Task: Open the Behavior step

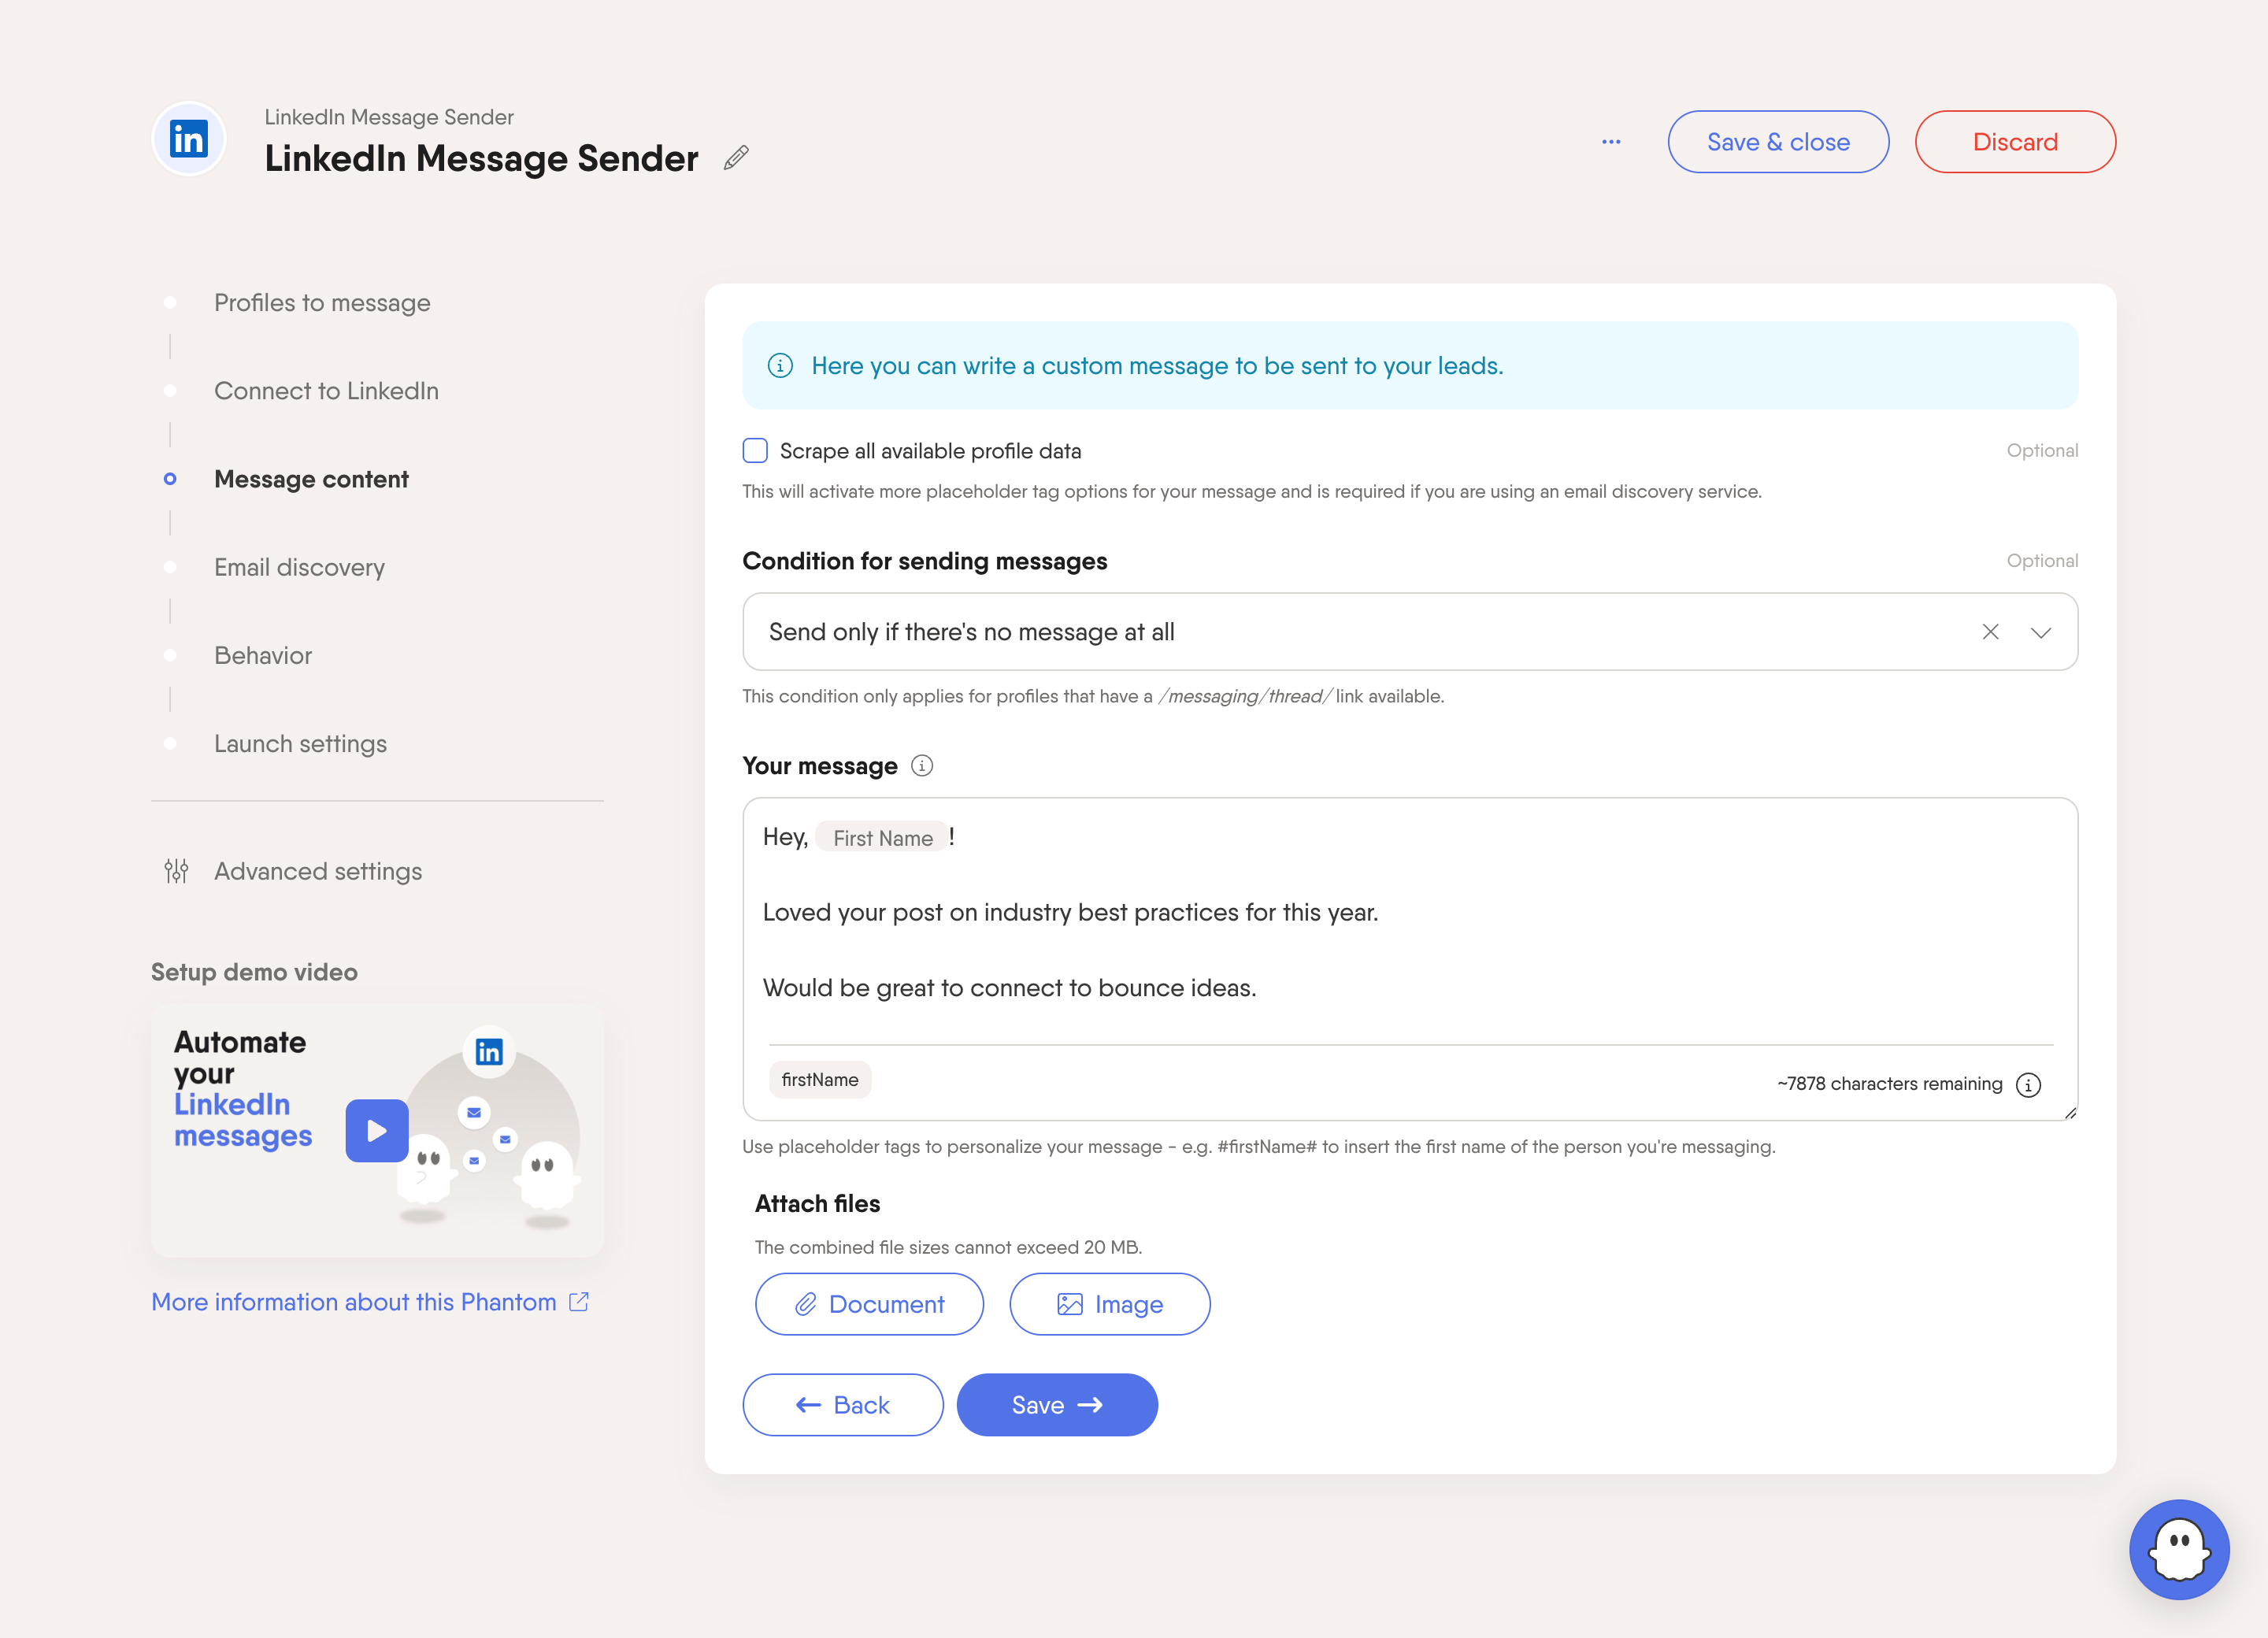Action: point(263,655)
